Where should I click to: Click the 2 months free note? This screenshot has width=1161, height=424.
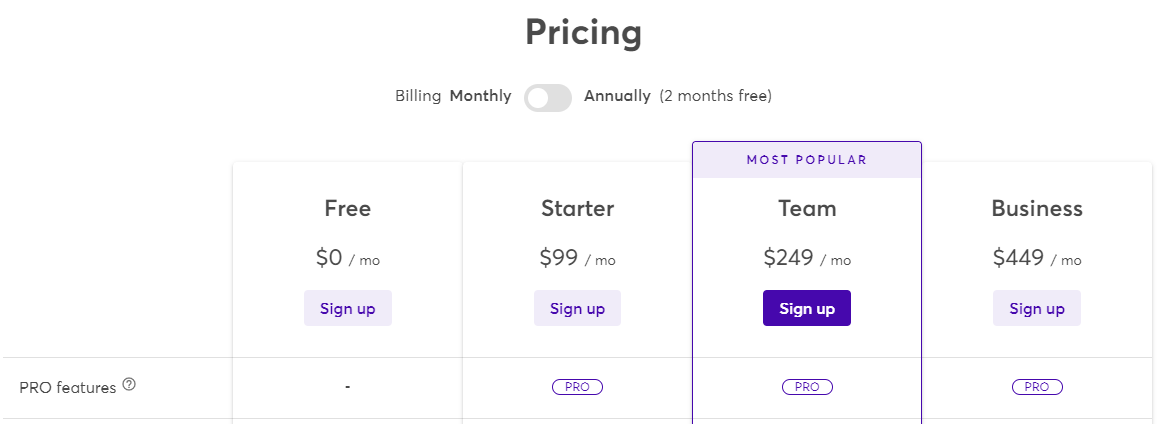pos(715,96)
